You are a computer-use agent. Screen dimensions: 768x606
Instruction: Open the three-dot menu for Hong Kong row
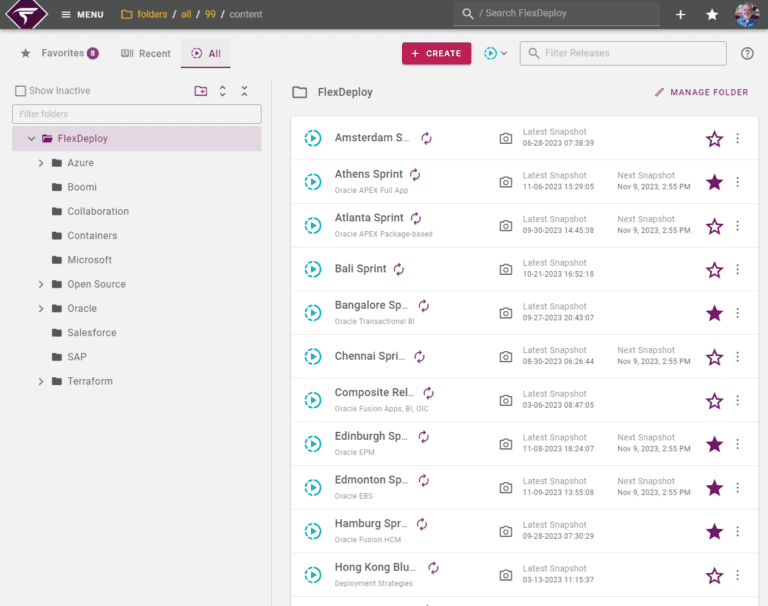point(738,575)
